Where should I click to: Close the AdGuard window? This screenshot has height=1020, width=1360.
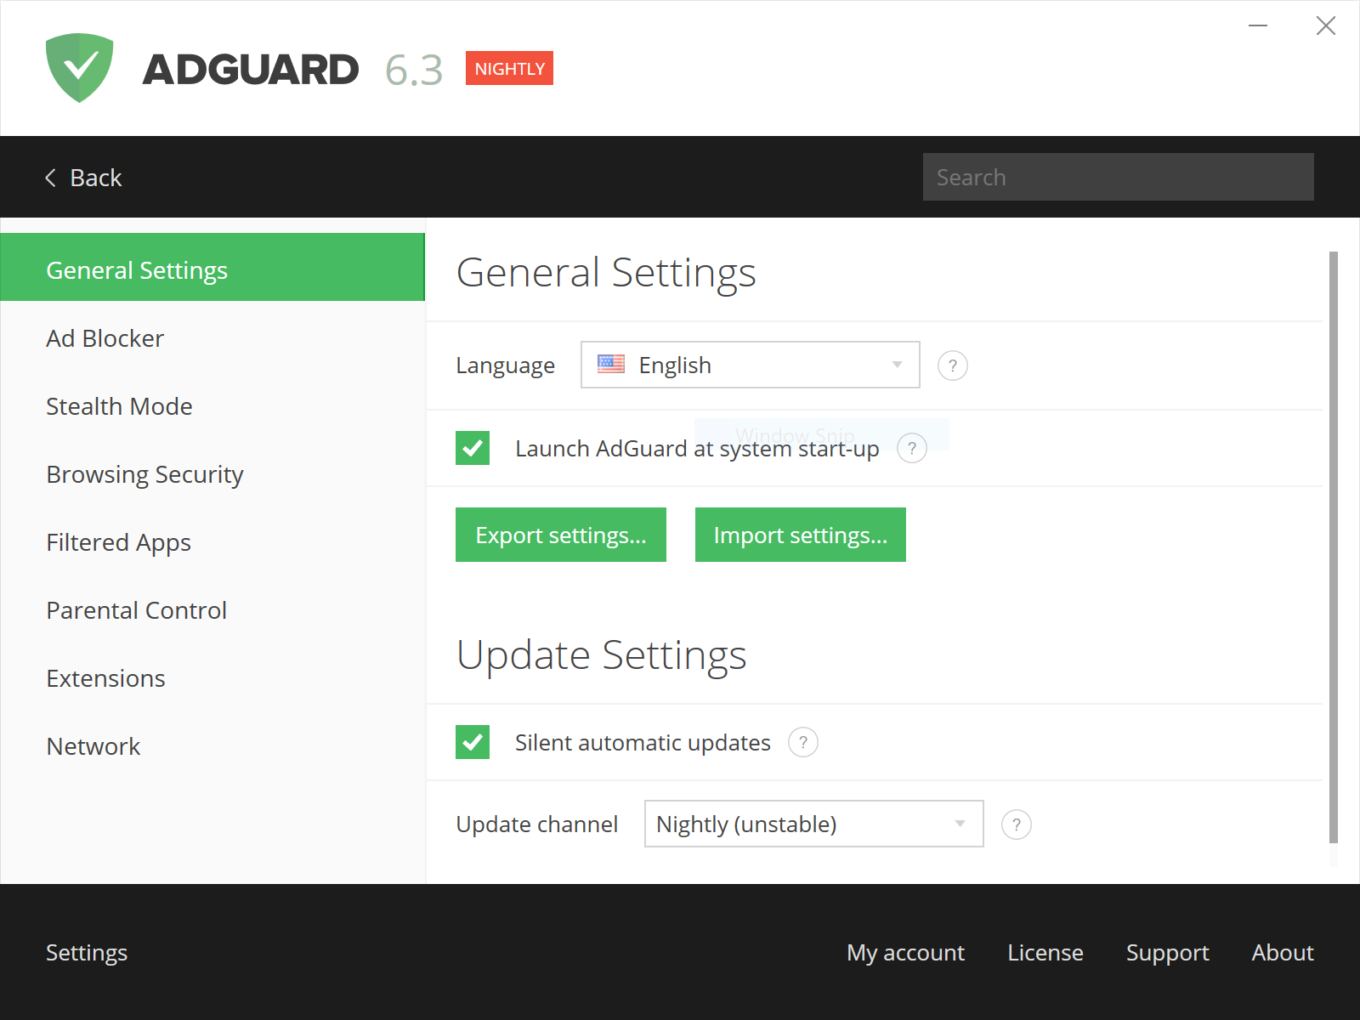click(x=1326, y=25)
